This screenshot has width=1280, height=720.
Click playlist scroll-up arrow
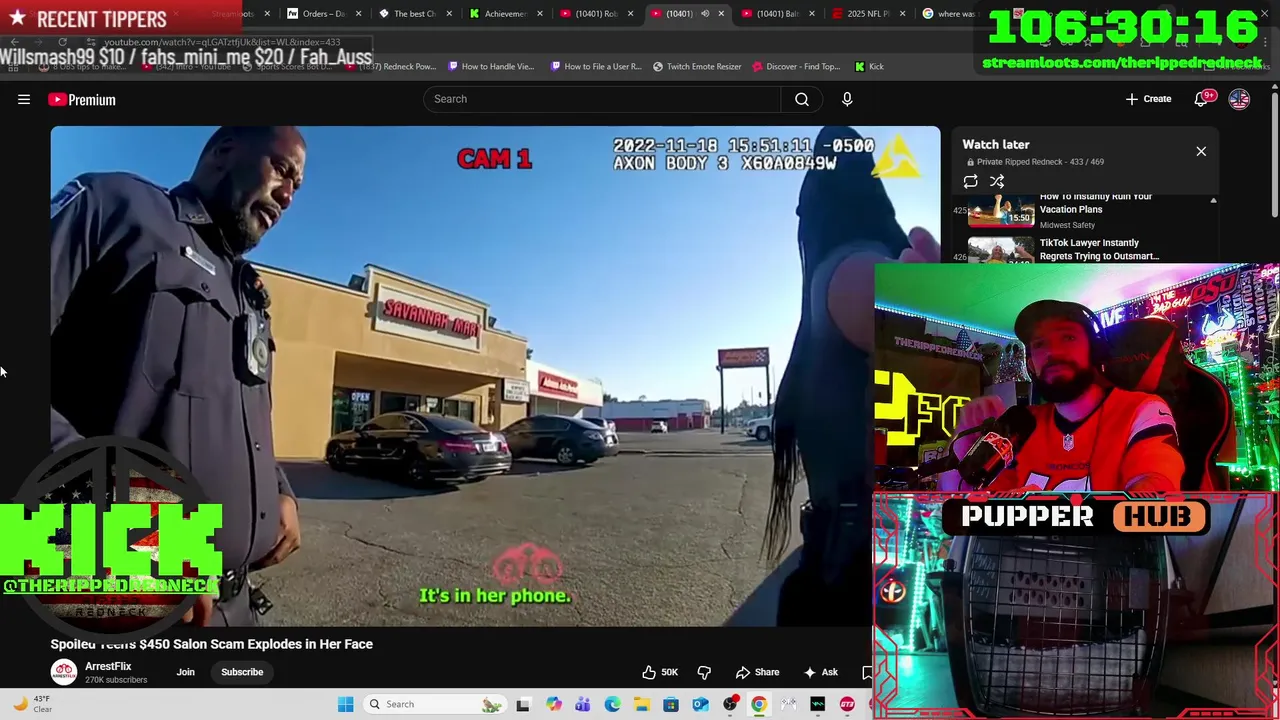point(1213,201)
